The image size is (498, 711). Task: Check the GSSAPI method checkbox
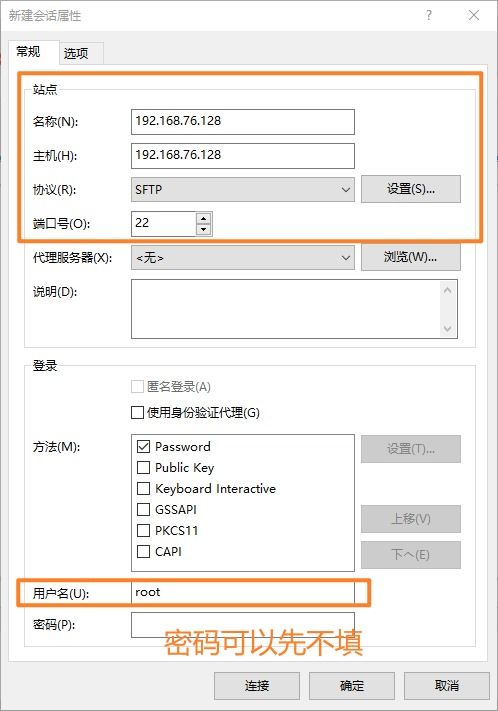click(143, 510)
